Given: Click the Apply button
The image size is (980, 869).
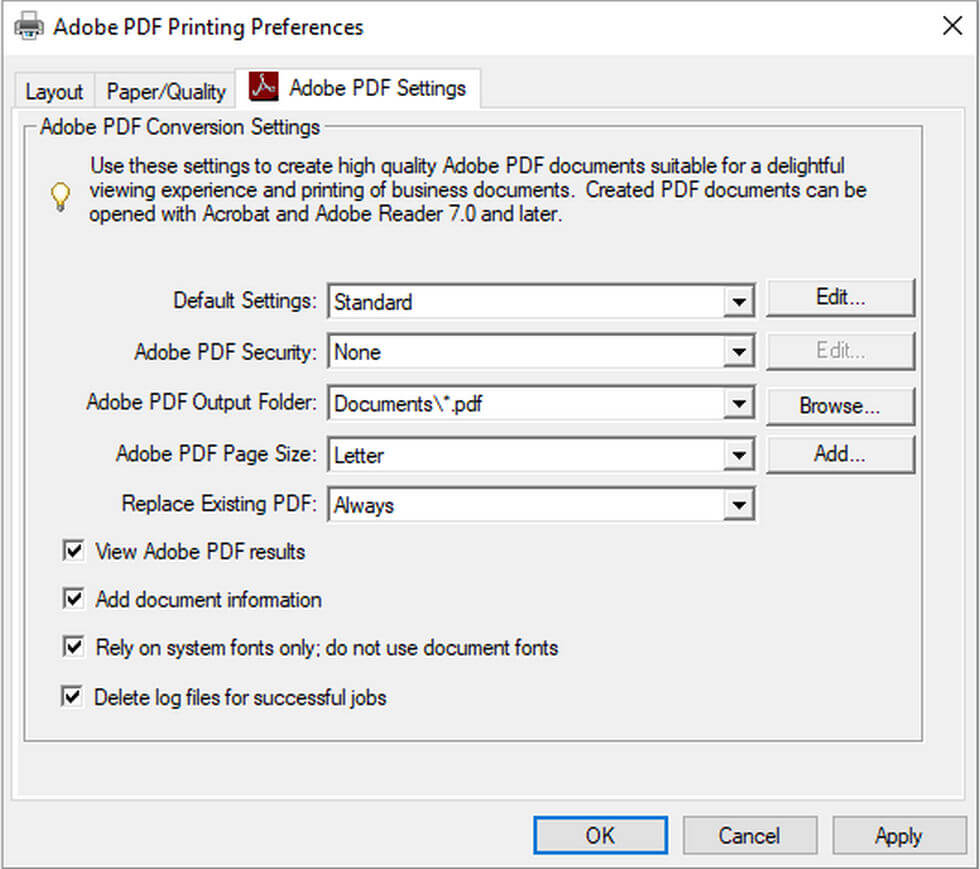Looking at the screenshot, I should (899, 835).
